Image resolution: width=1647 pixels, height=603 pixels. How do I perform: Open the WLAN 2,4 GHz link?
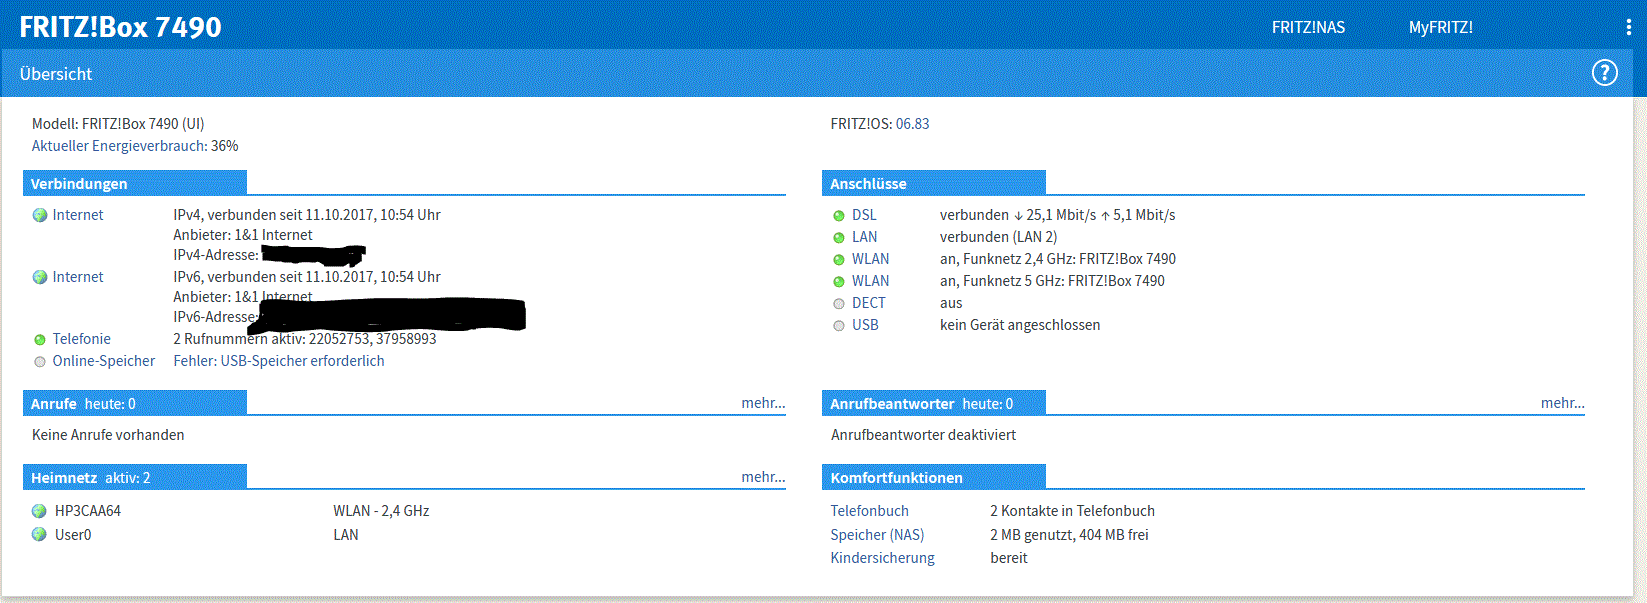tap(870, 259)
